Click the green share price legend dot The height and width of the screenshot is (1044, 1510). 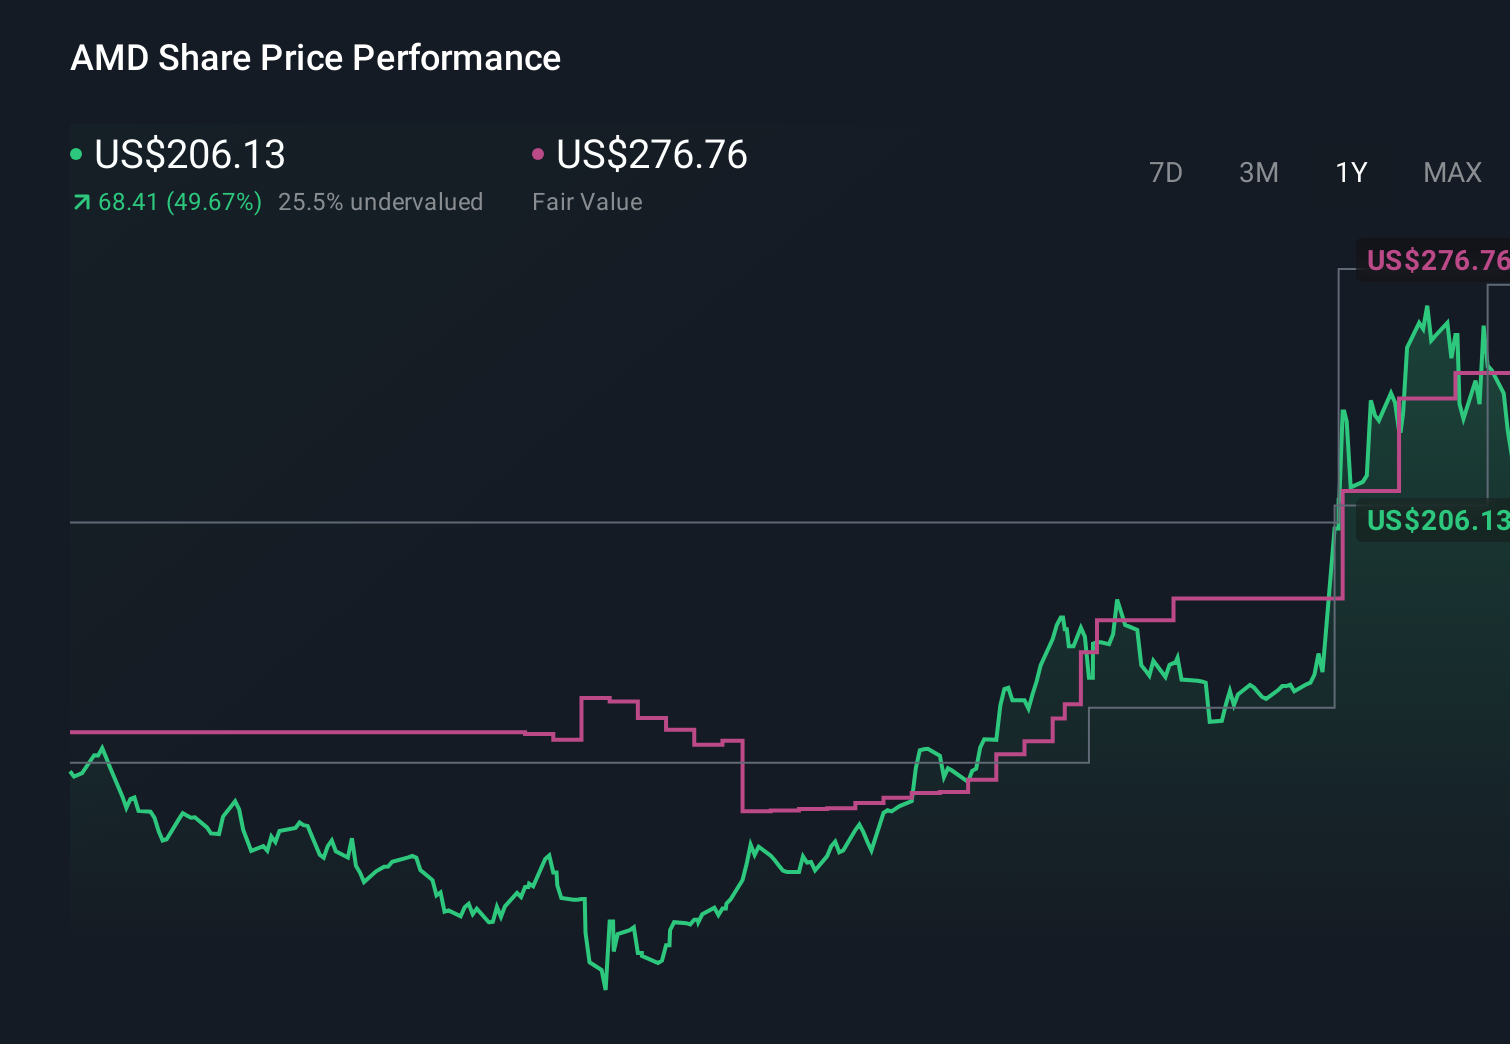click(x=78, y=153)
